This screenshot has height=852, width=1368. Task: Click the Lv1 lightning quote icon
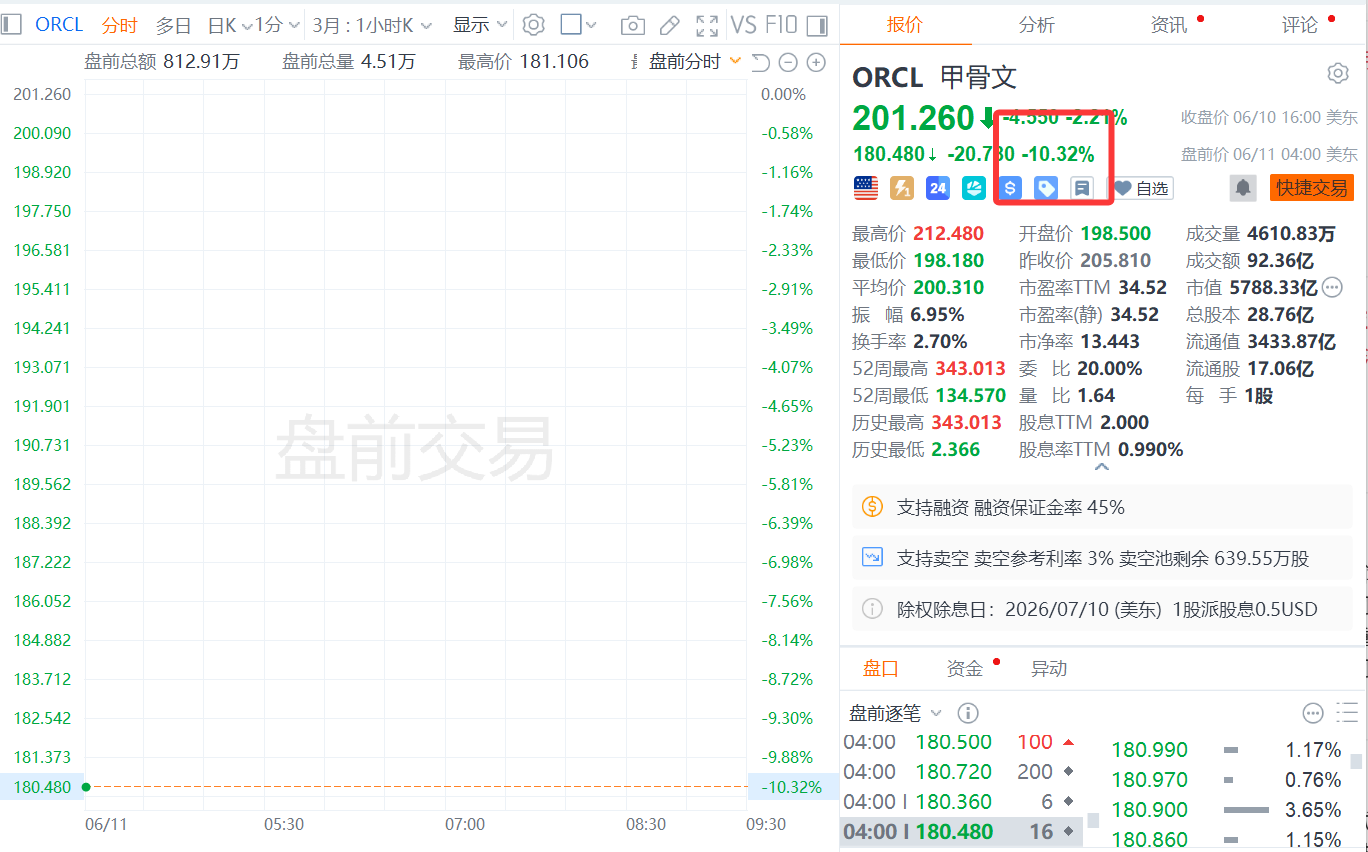[901, 187]
